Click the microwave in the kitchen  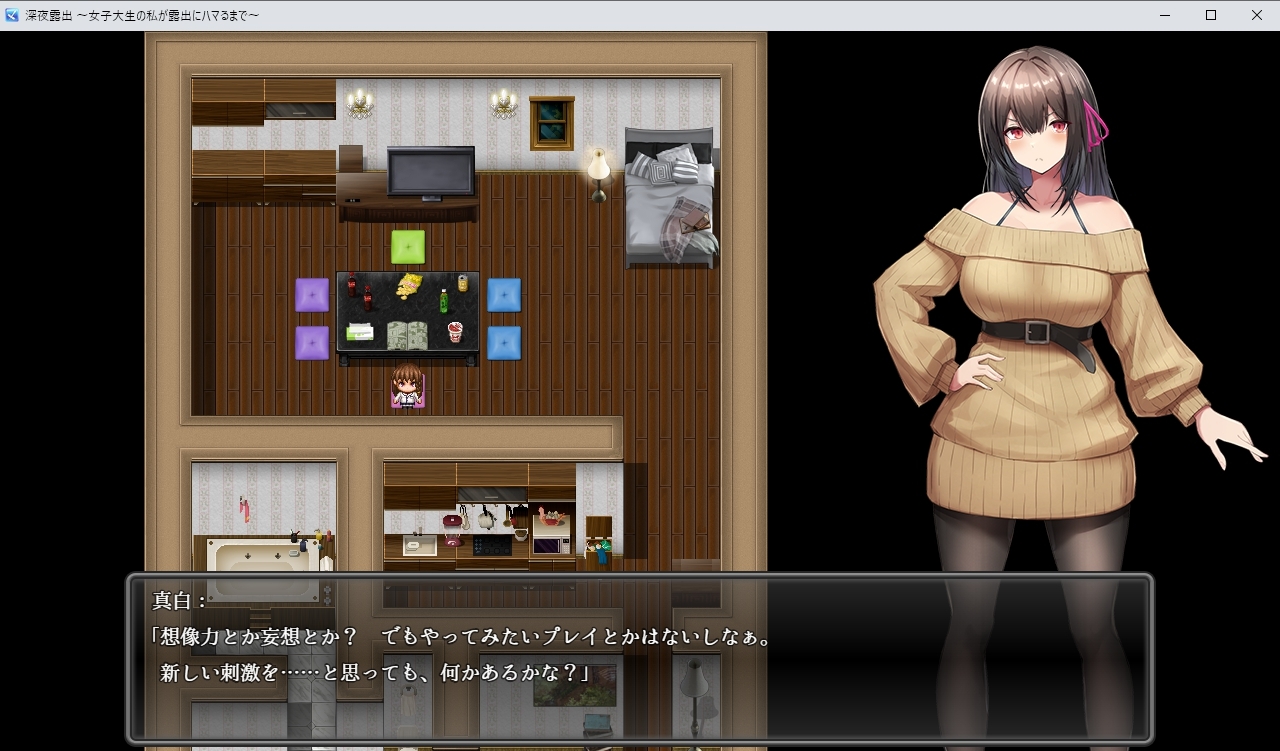point(551,545)
